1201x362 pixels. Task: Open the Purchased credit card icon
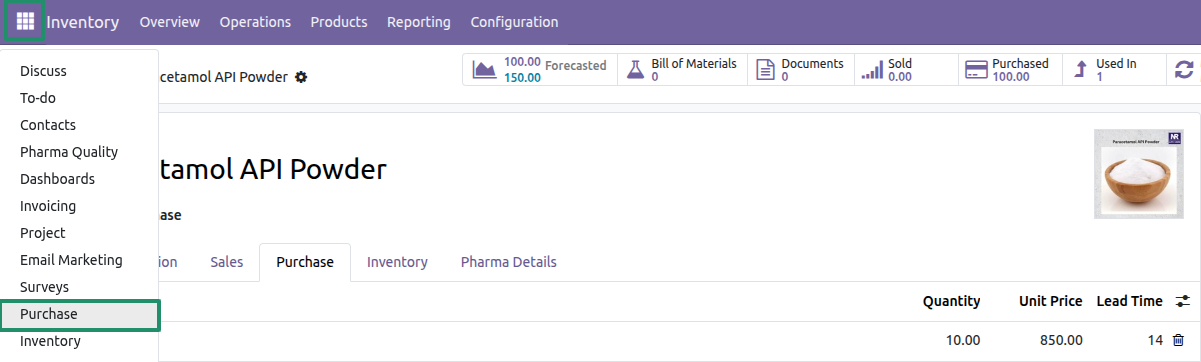[976, 69]
